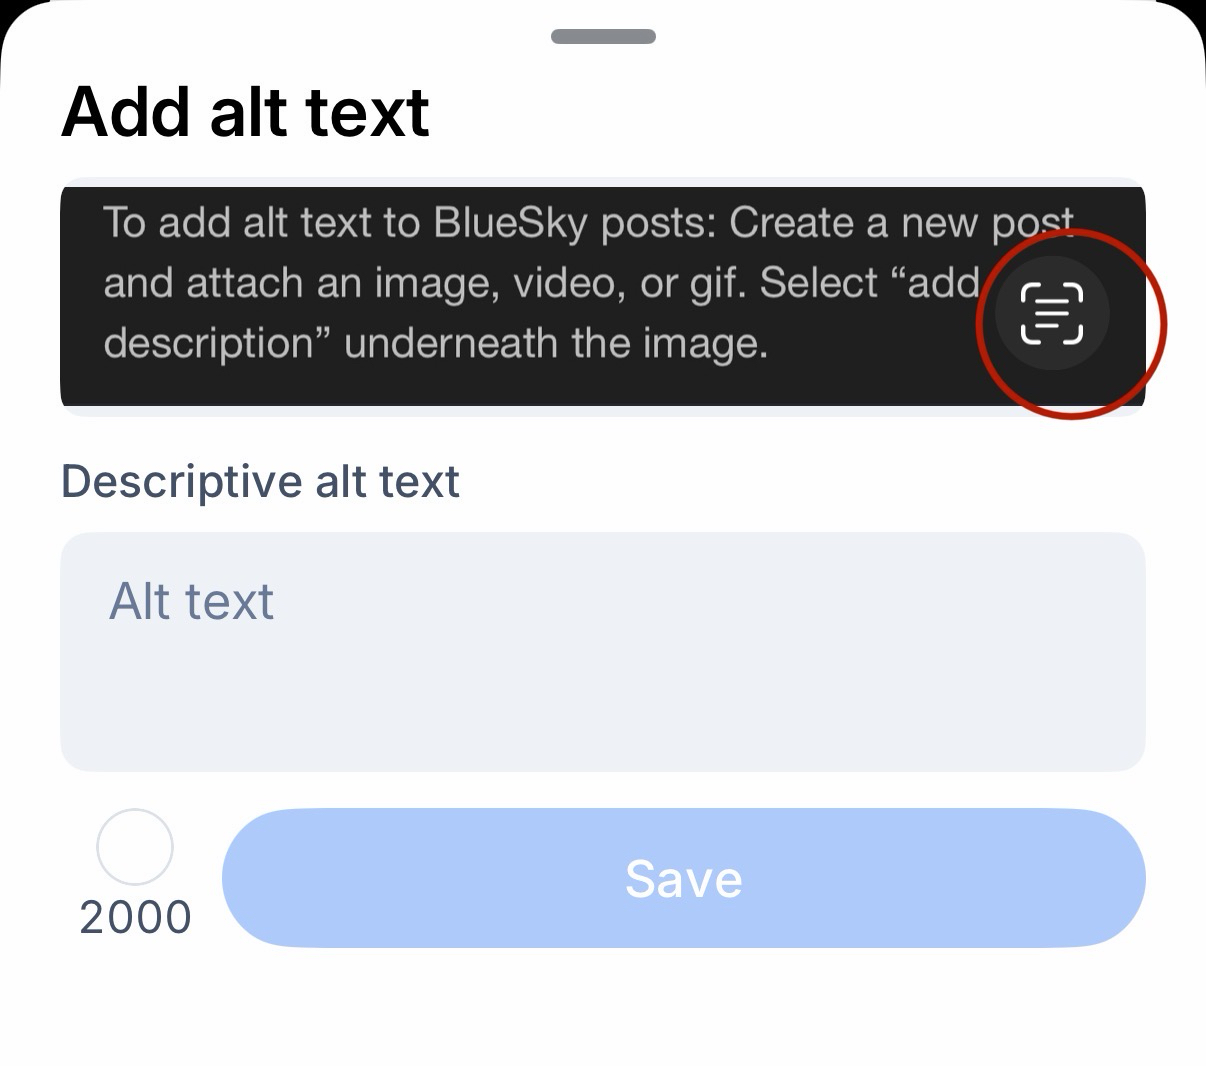Image resolution: width=1206 pixels, height=1066 pixels.
Task: Click the sheet drag handle at top
Action: click(x=603, y=37)
